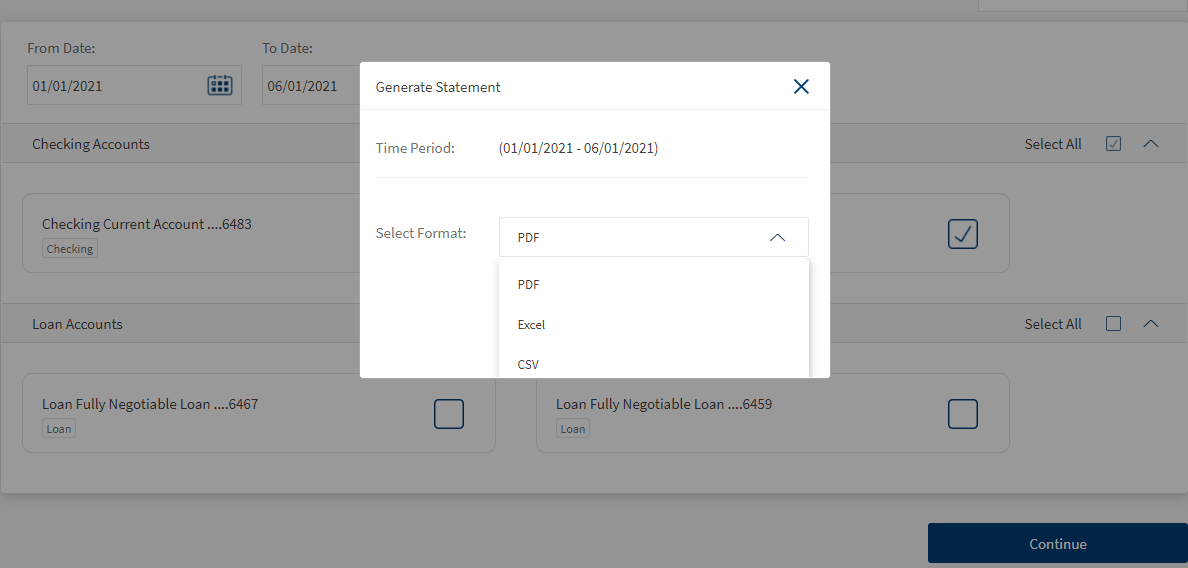The height and width of the screenshot is (568, 1188).
Task: Choose CSV from the format list
Action: pyautogui.click(x=528, y=365)
